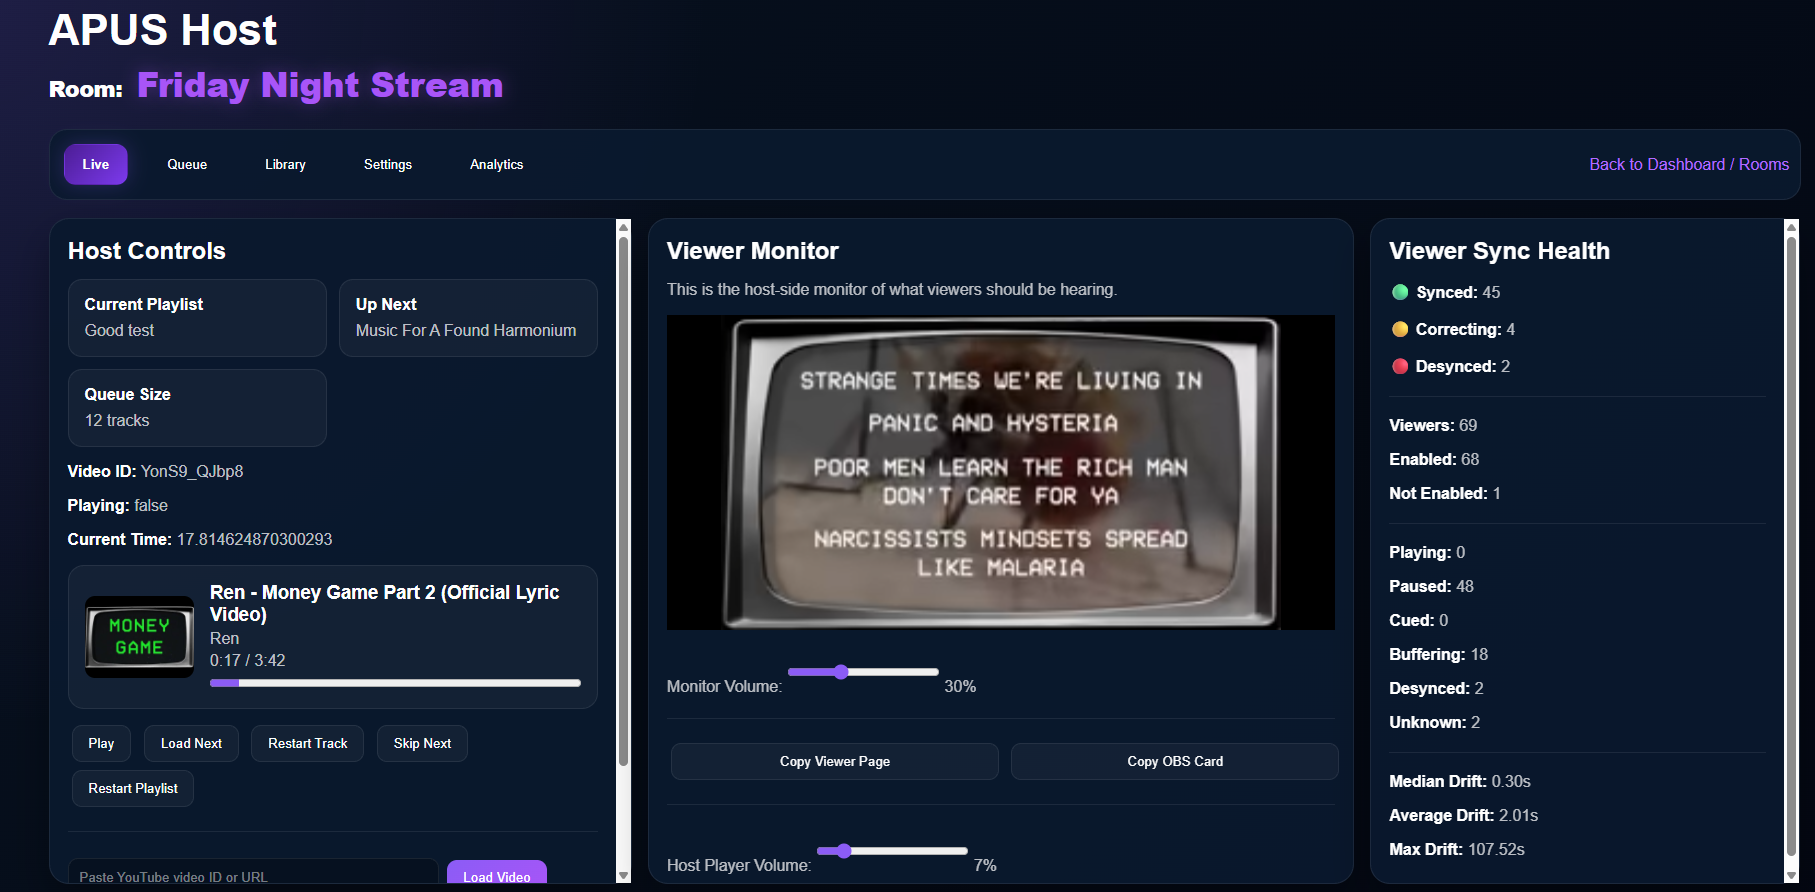Click the 'Cued: 0' stat
This screenshot has width=1815, height=892.
coord(1419,620)
